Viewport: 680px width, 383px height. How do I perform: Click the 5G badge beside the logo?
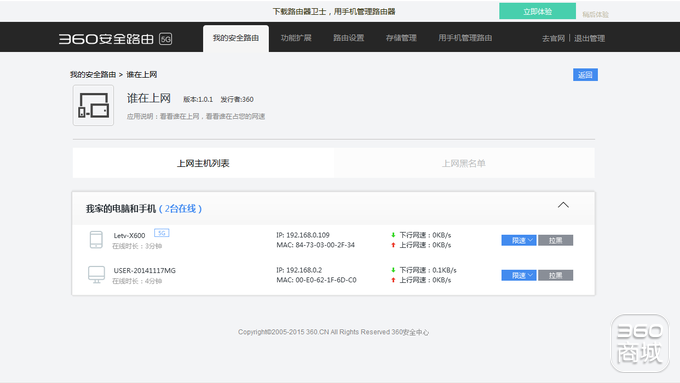coord(166,39)
